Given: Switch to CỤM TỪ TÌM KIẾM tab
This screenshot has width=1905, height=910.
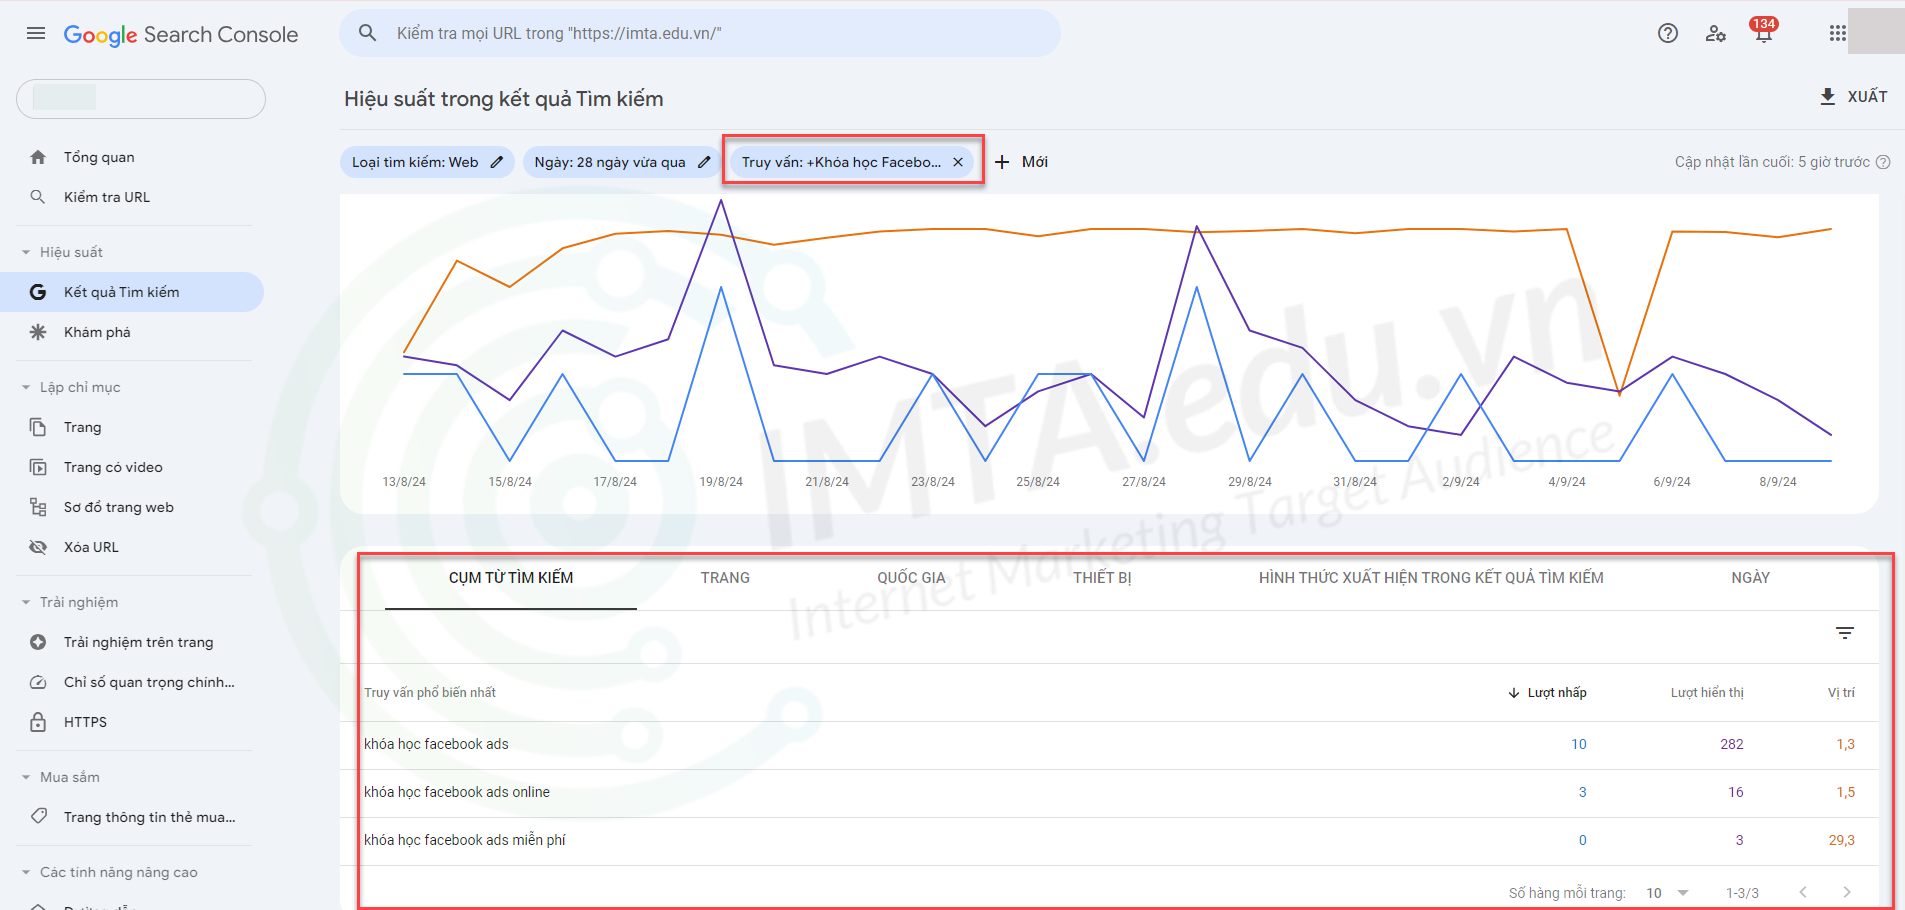Looking at the screenshot, I should [511, 578].
